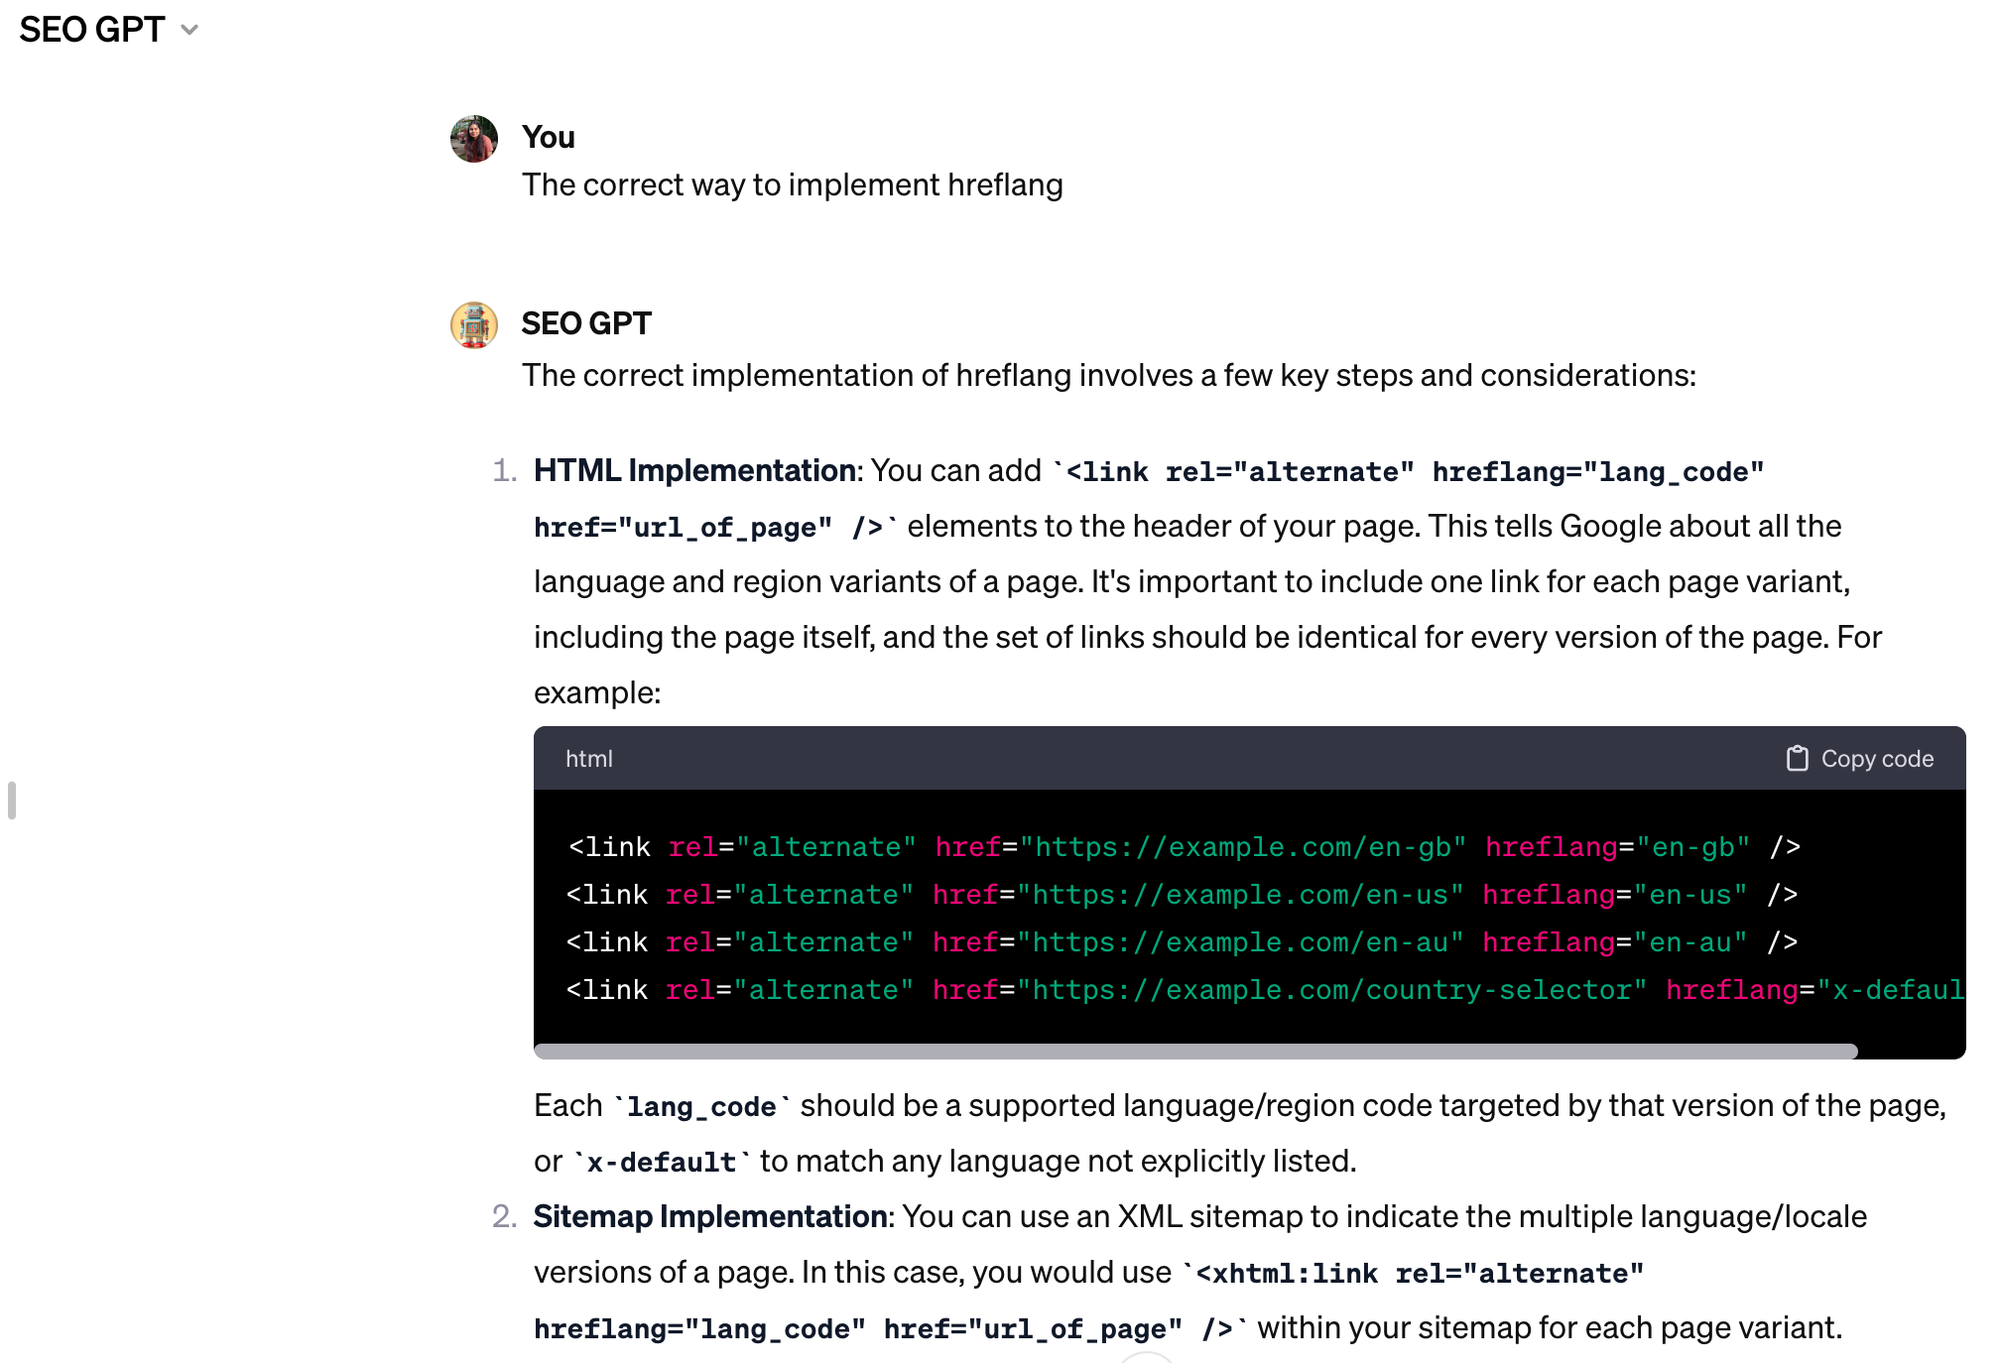The width and height of the screenshot is (2000, 1363).
Task: Click the user message about implementing hreflang
Action: (792, 185)
